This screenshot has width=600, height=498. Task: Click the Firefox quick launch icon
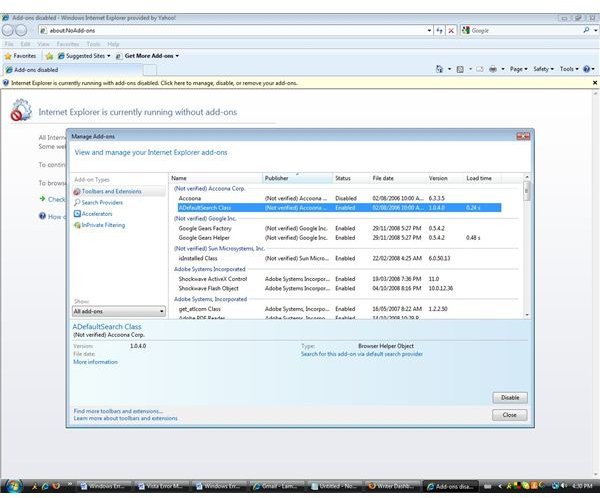[x=56, y=486]
